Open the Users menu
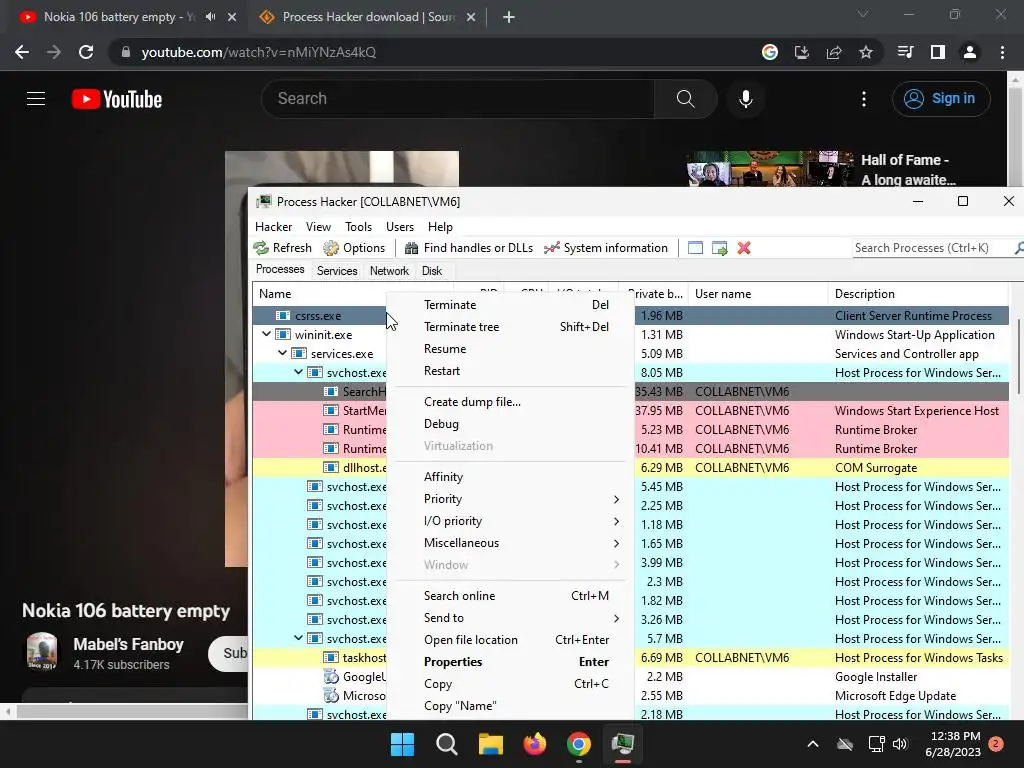This screenshot has height=768, width=1024. pyautogui.click(x=400, y=227)
